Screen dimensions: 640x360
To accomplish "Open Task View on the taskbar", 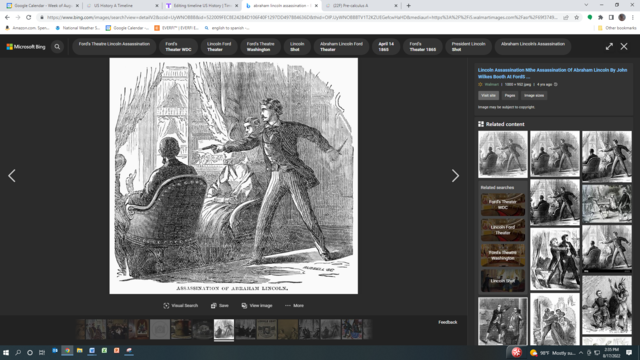I will point(42,352).
